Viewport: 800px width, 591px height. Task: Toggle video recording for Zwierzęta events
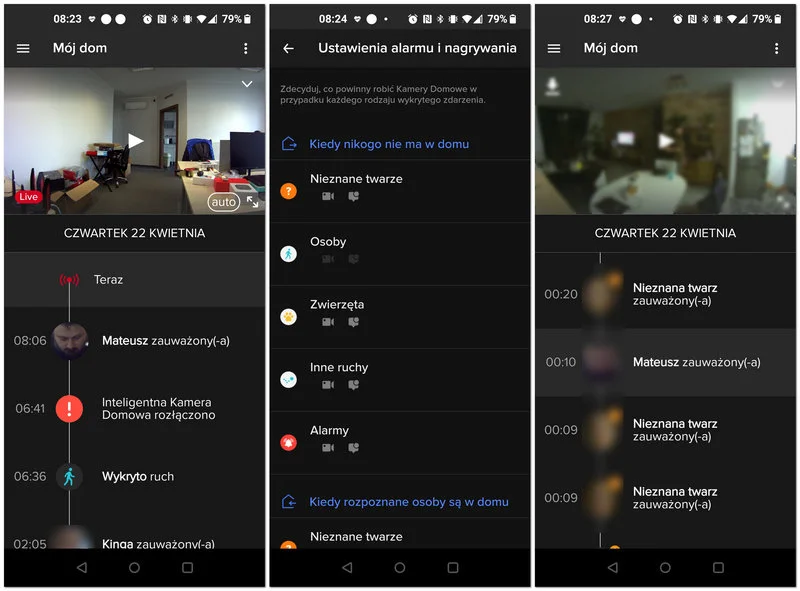[328, 322]
